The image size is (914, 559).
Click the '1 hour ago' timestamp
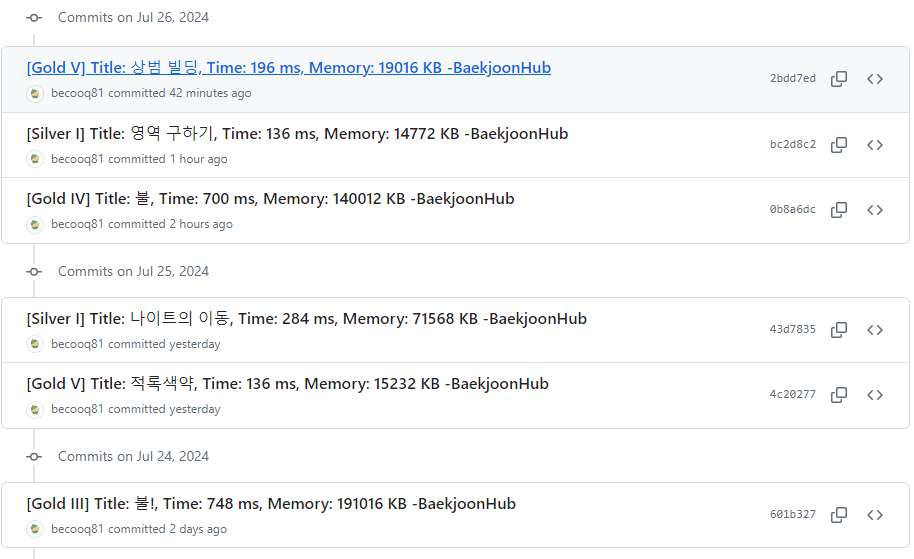click(x=198, y=159)
